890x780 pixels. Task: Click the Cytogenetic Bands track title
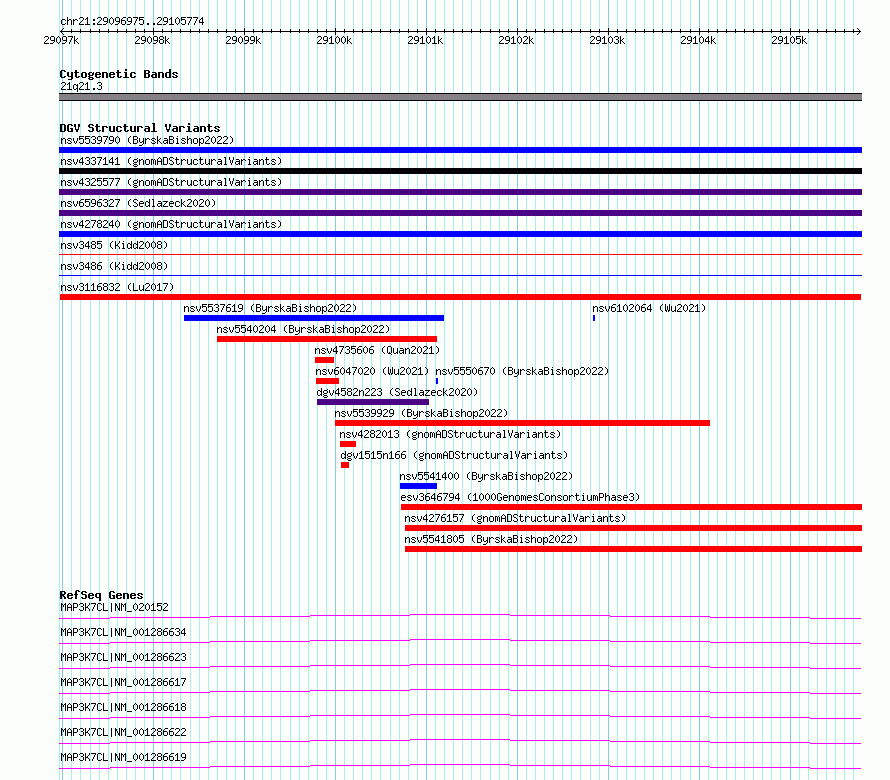click(119, 74)
